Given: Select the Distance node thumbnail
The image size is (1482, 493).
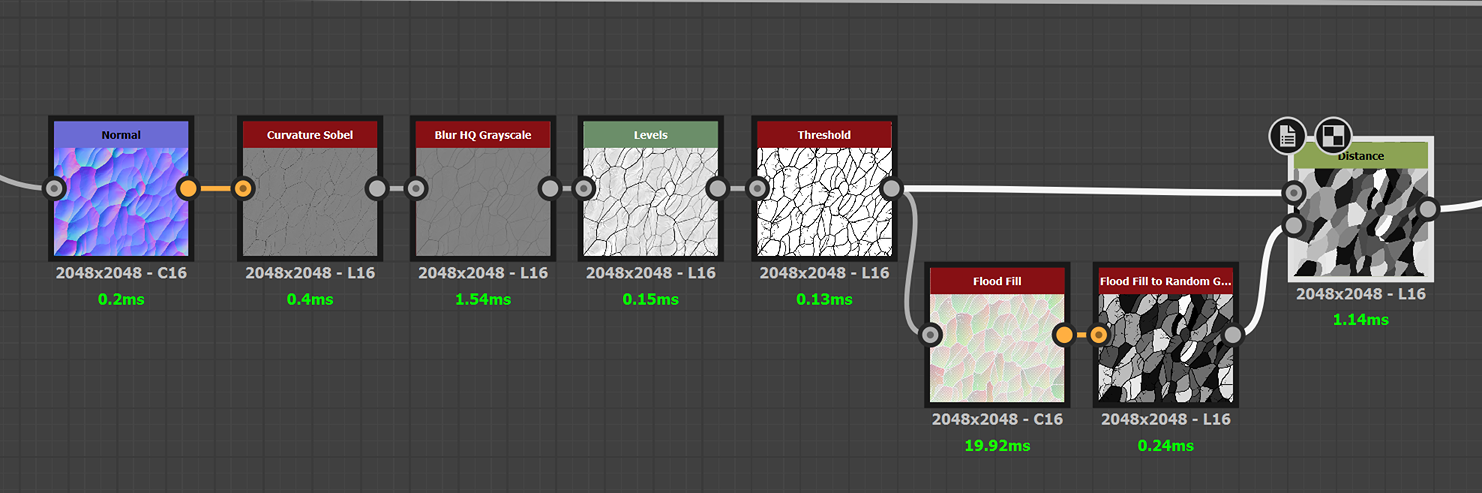Looking at the screenshot, I should [1361, 222].
